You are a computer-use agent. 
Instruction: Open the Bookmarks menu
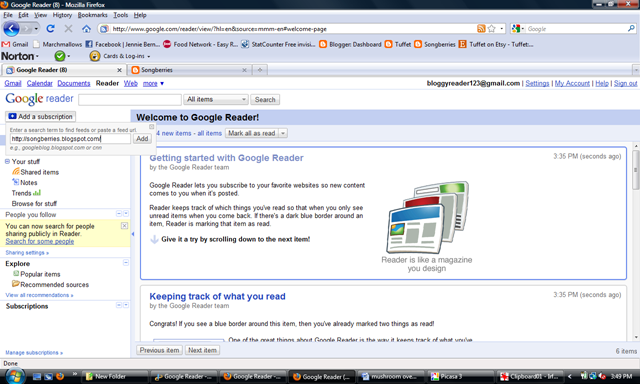(92, 15)
